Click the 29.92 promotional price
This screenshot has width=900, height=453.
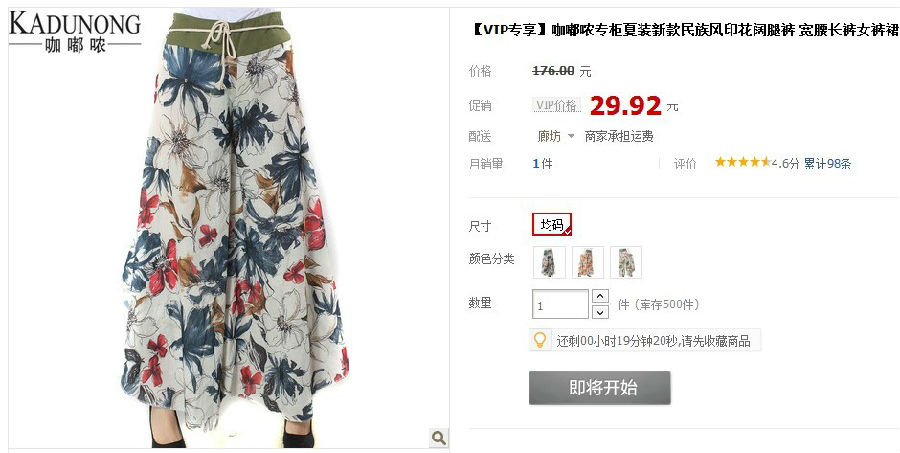click(626, 106)
